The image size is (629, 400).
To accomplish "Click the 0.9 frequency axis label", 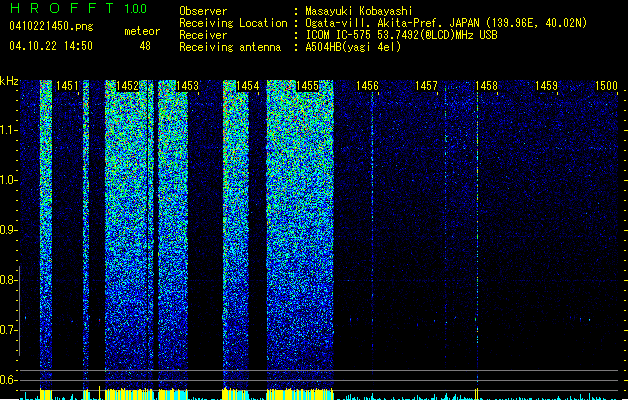I will tap(8, 230).
